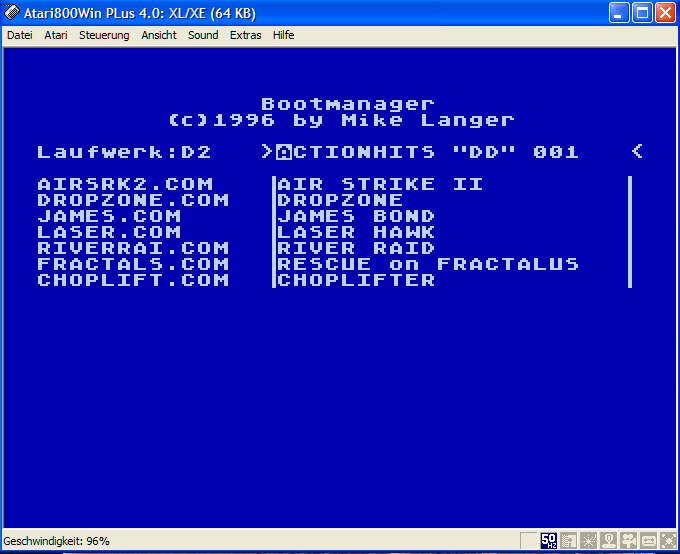Click the Bootmanager heading text
This screenshot has width=680, height=554.
[x=348, y=104]
